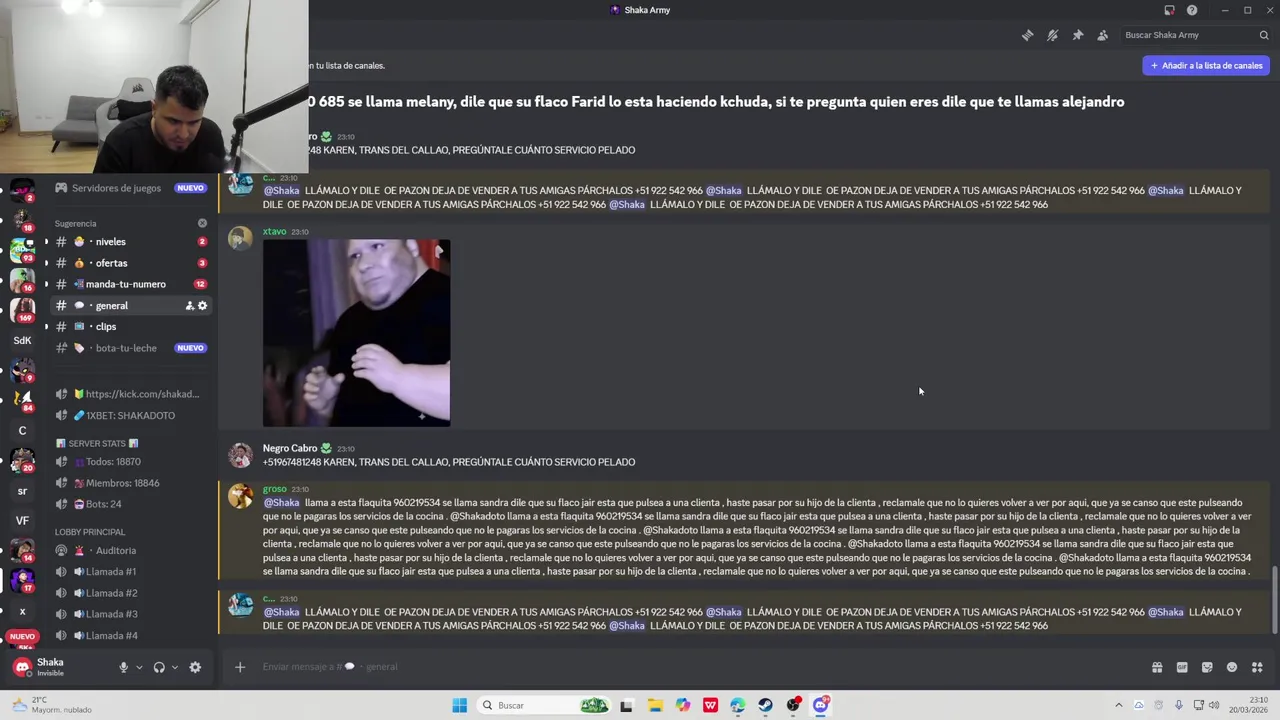The image size is (1280, 720).
Task: Expand the clips channel arrow
Action: click(46, 326)
